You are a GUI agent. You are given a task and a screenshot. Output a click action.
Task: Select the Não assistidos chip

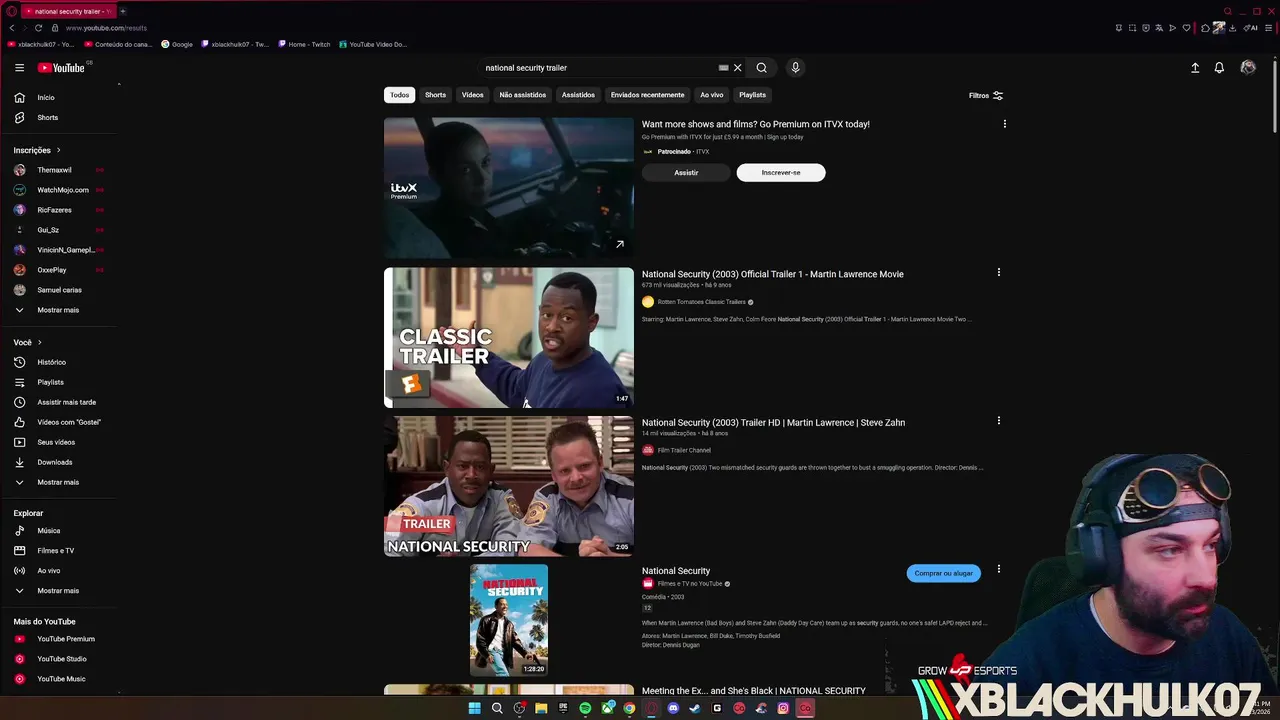523,95
